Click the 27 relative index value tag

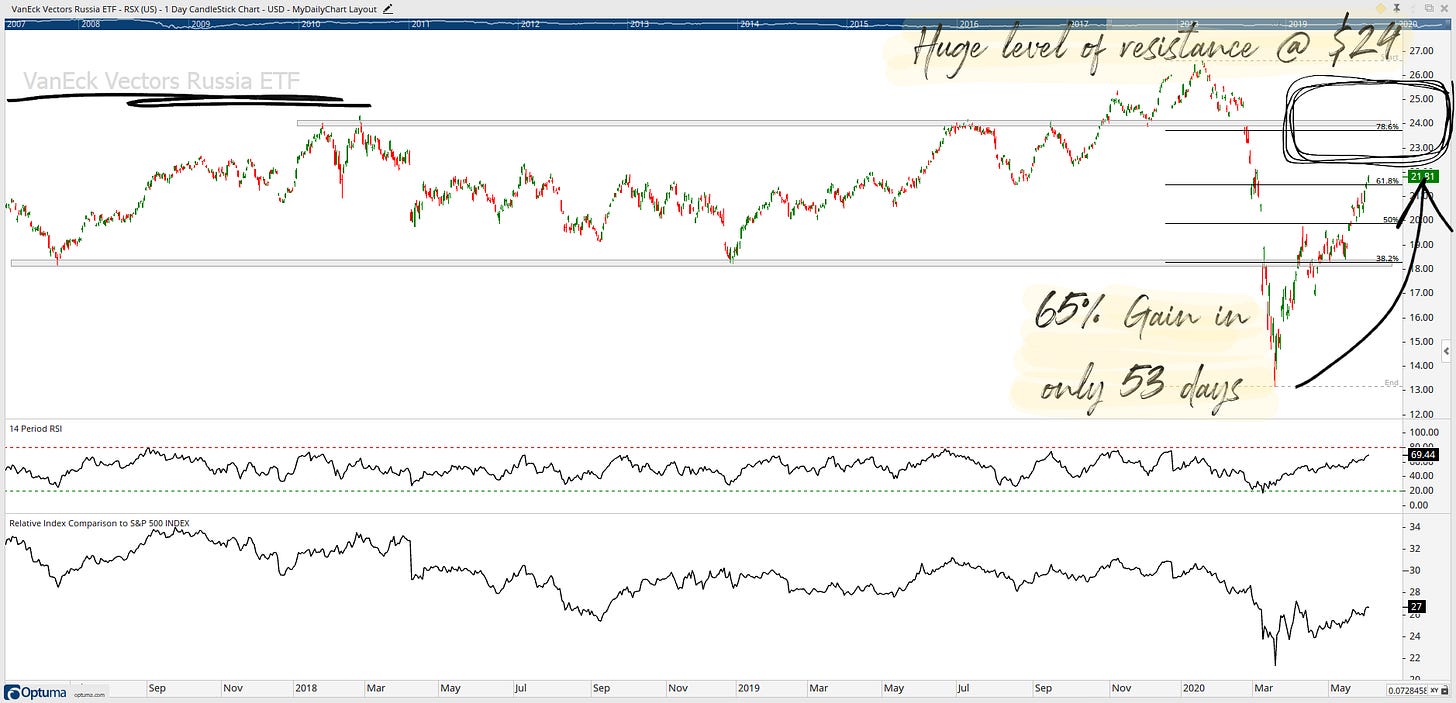coord(1416,606)
